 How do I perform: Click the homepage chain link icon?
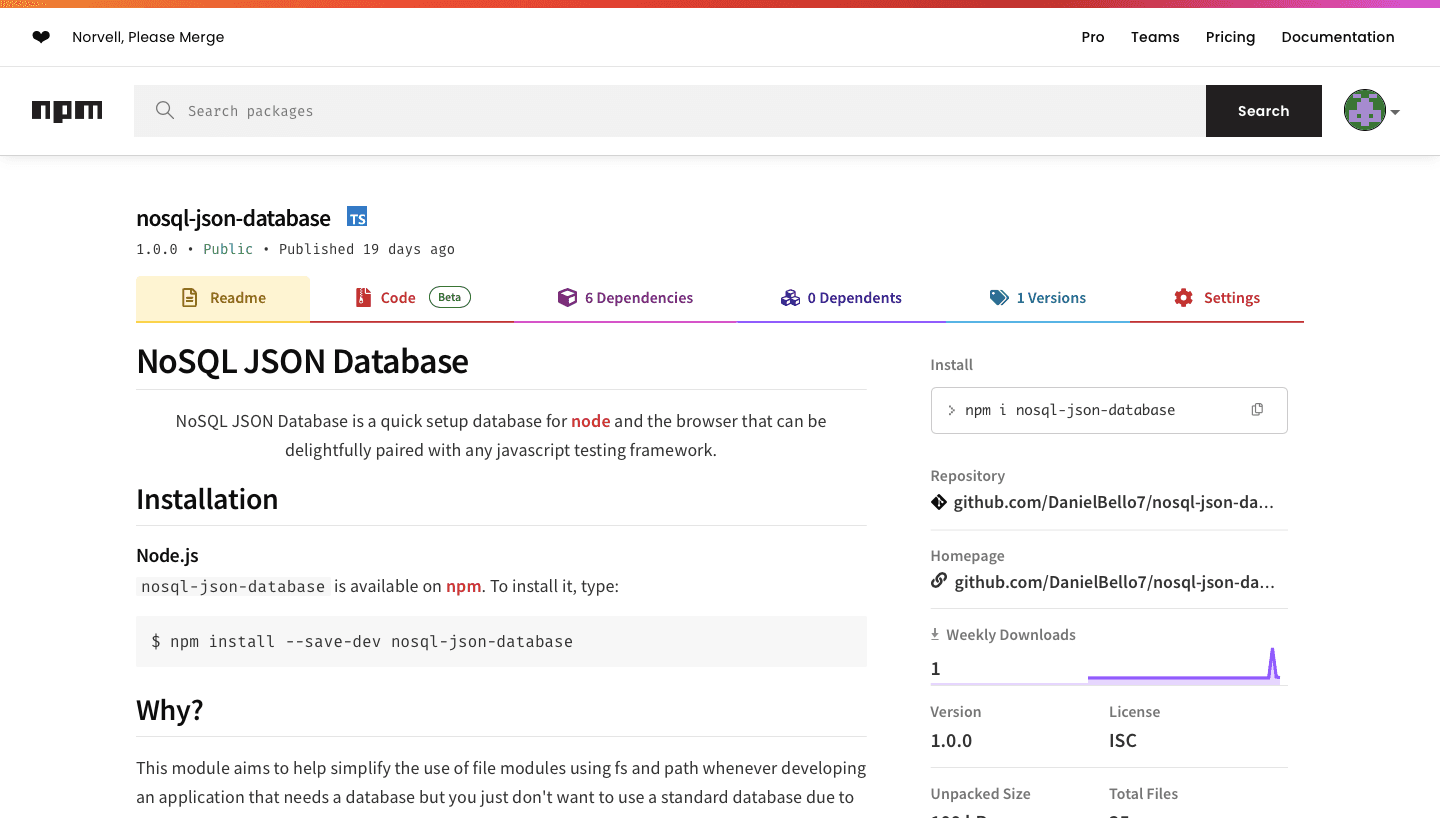[938, 581]
